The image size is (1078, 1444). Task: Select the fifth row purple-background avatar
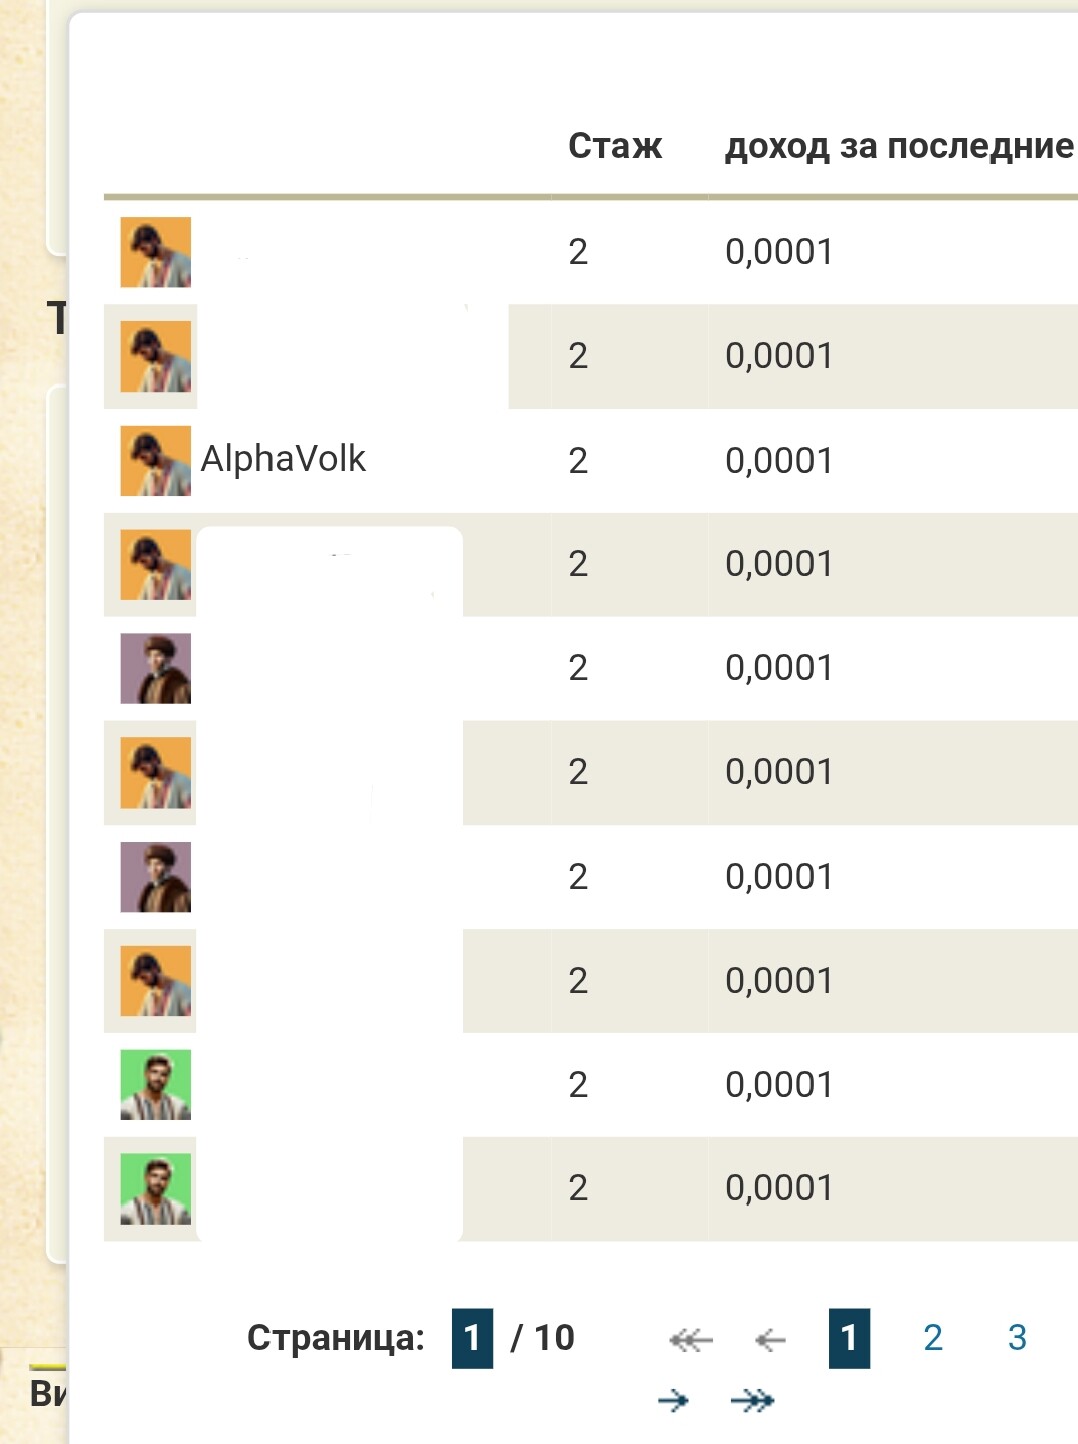pos(156,669)
